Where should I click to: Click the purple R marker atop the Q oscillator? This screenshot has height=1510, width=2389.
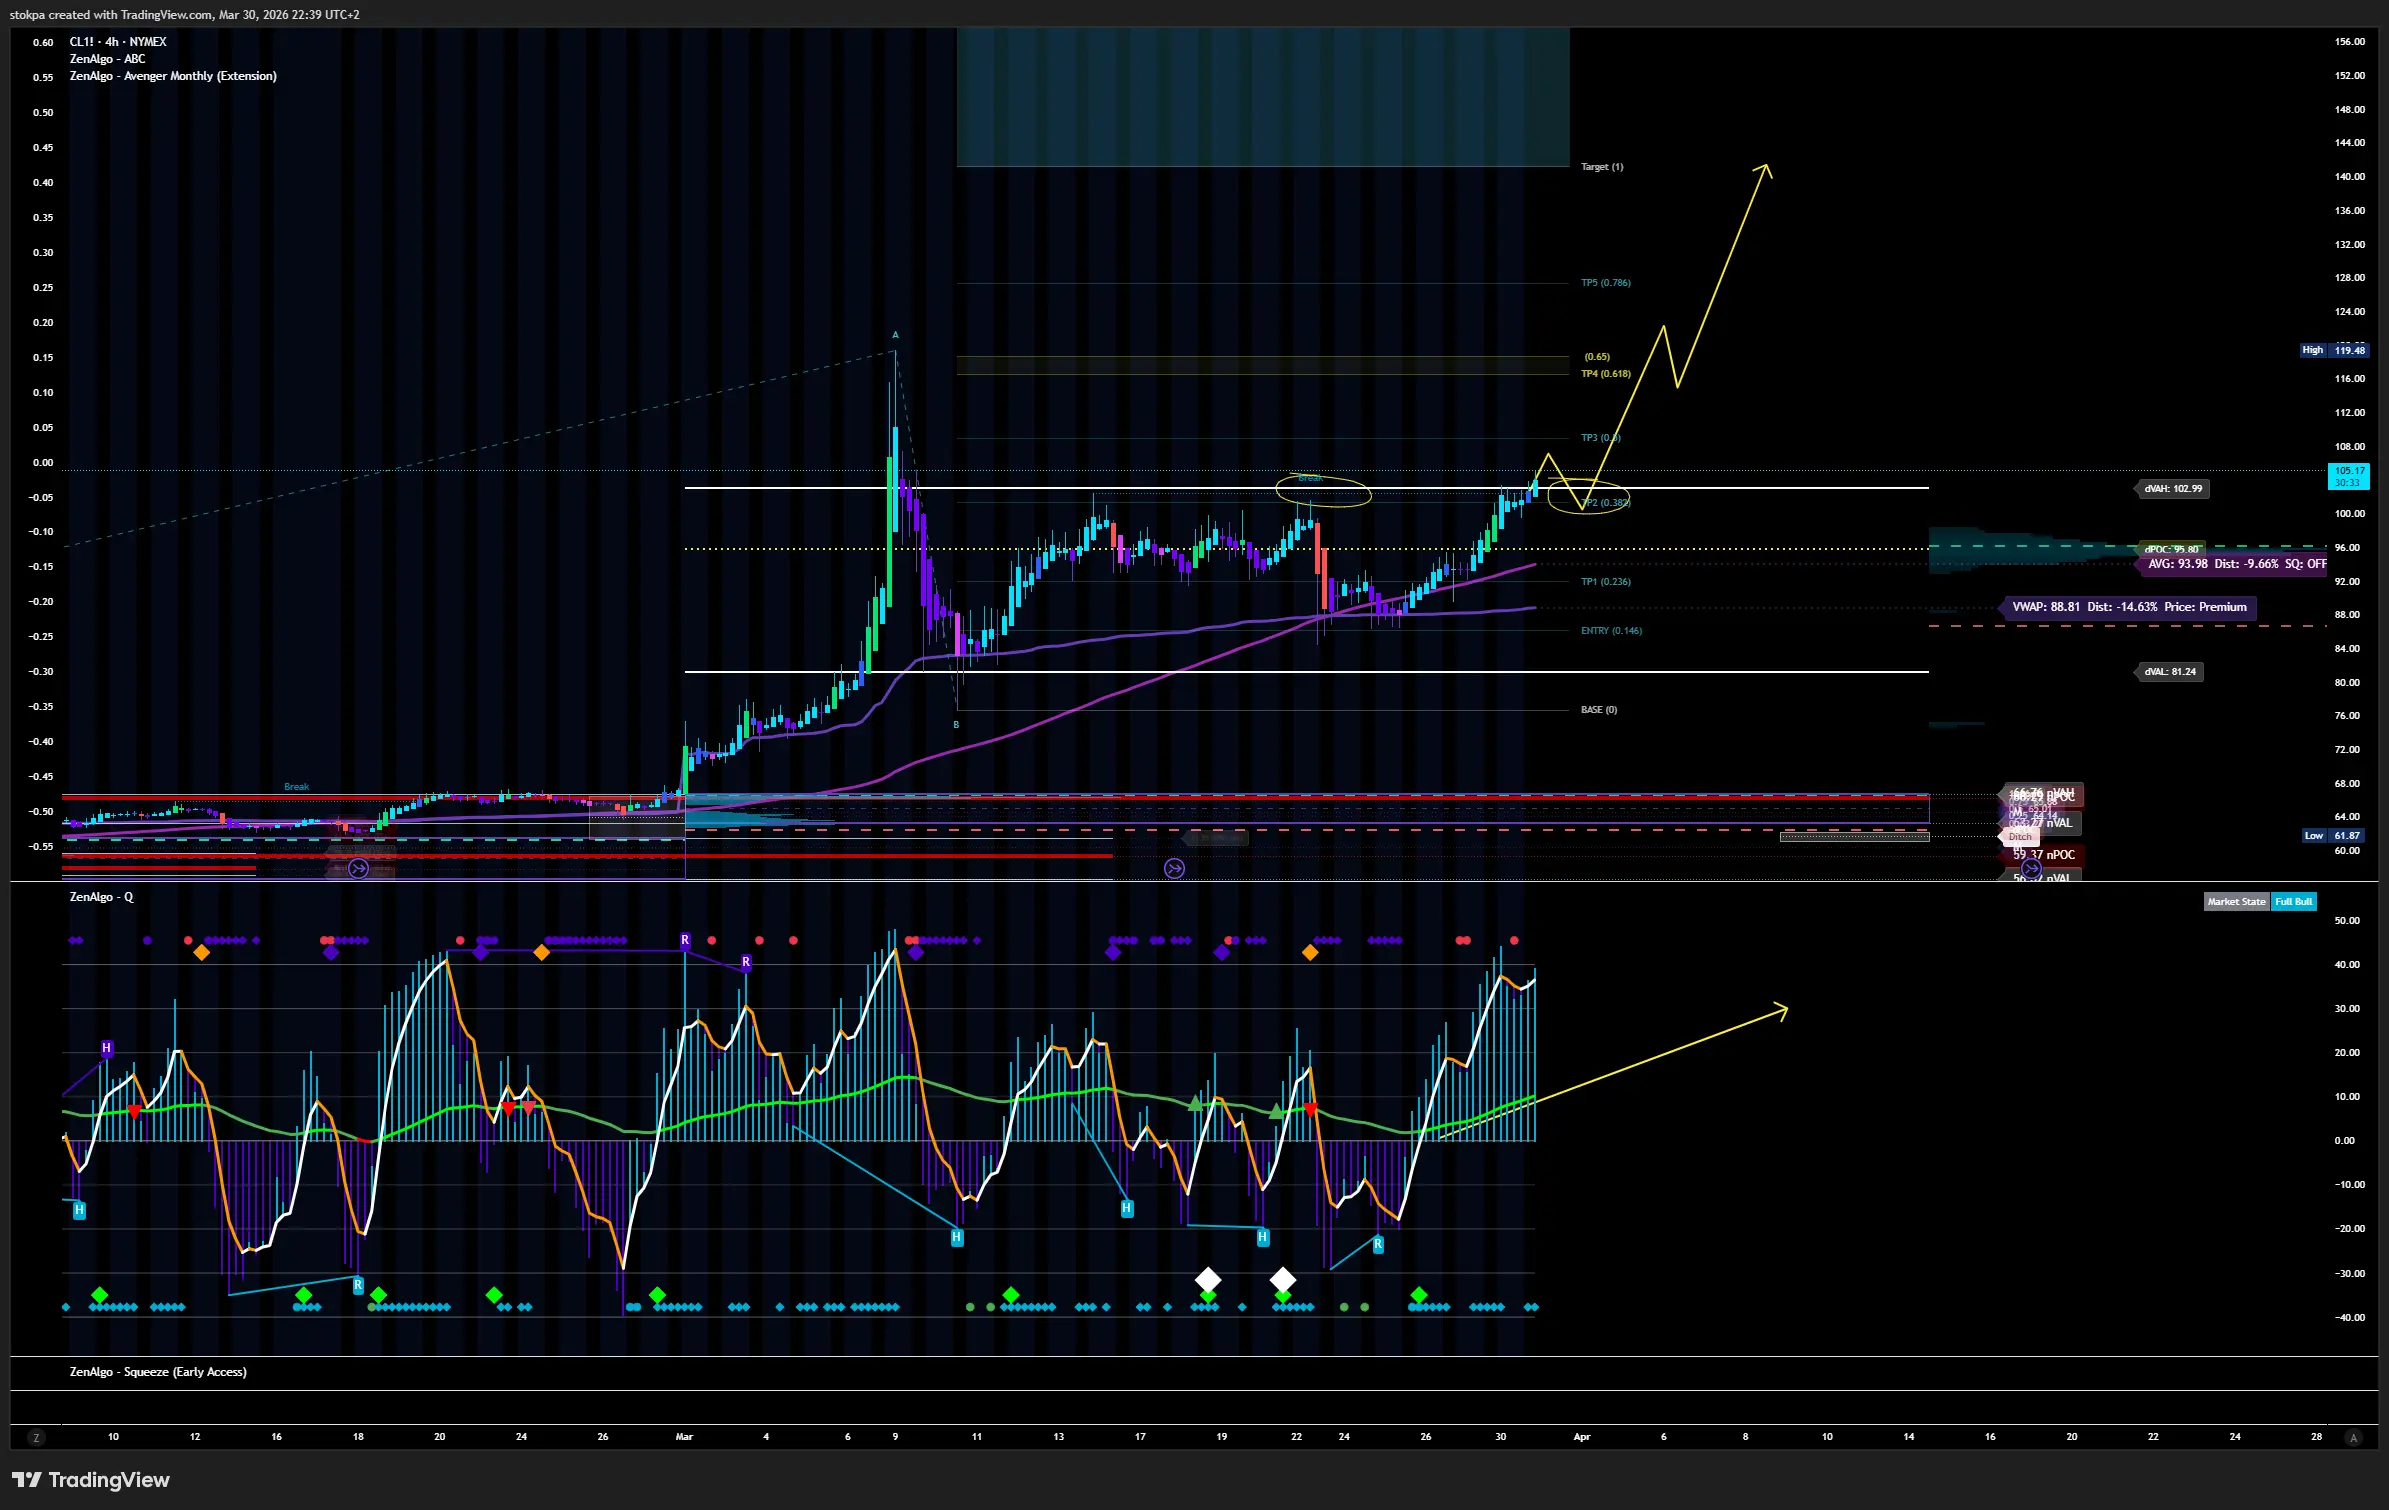point(685,940)
